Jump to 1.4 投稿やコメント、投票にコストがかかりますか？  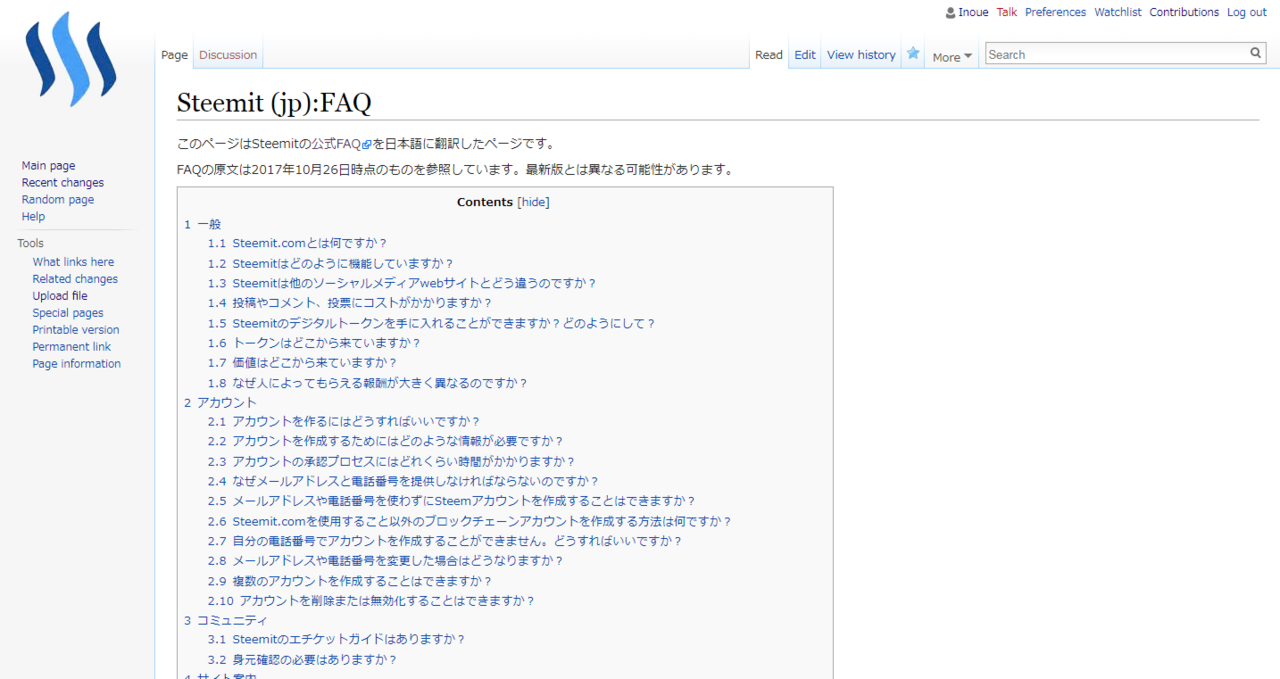tap(350, 303)
